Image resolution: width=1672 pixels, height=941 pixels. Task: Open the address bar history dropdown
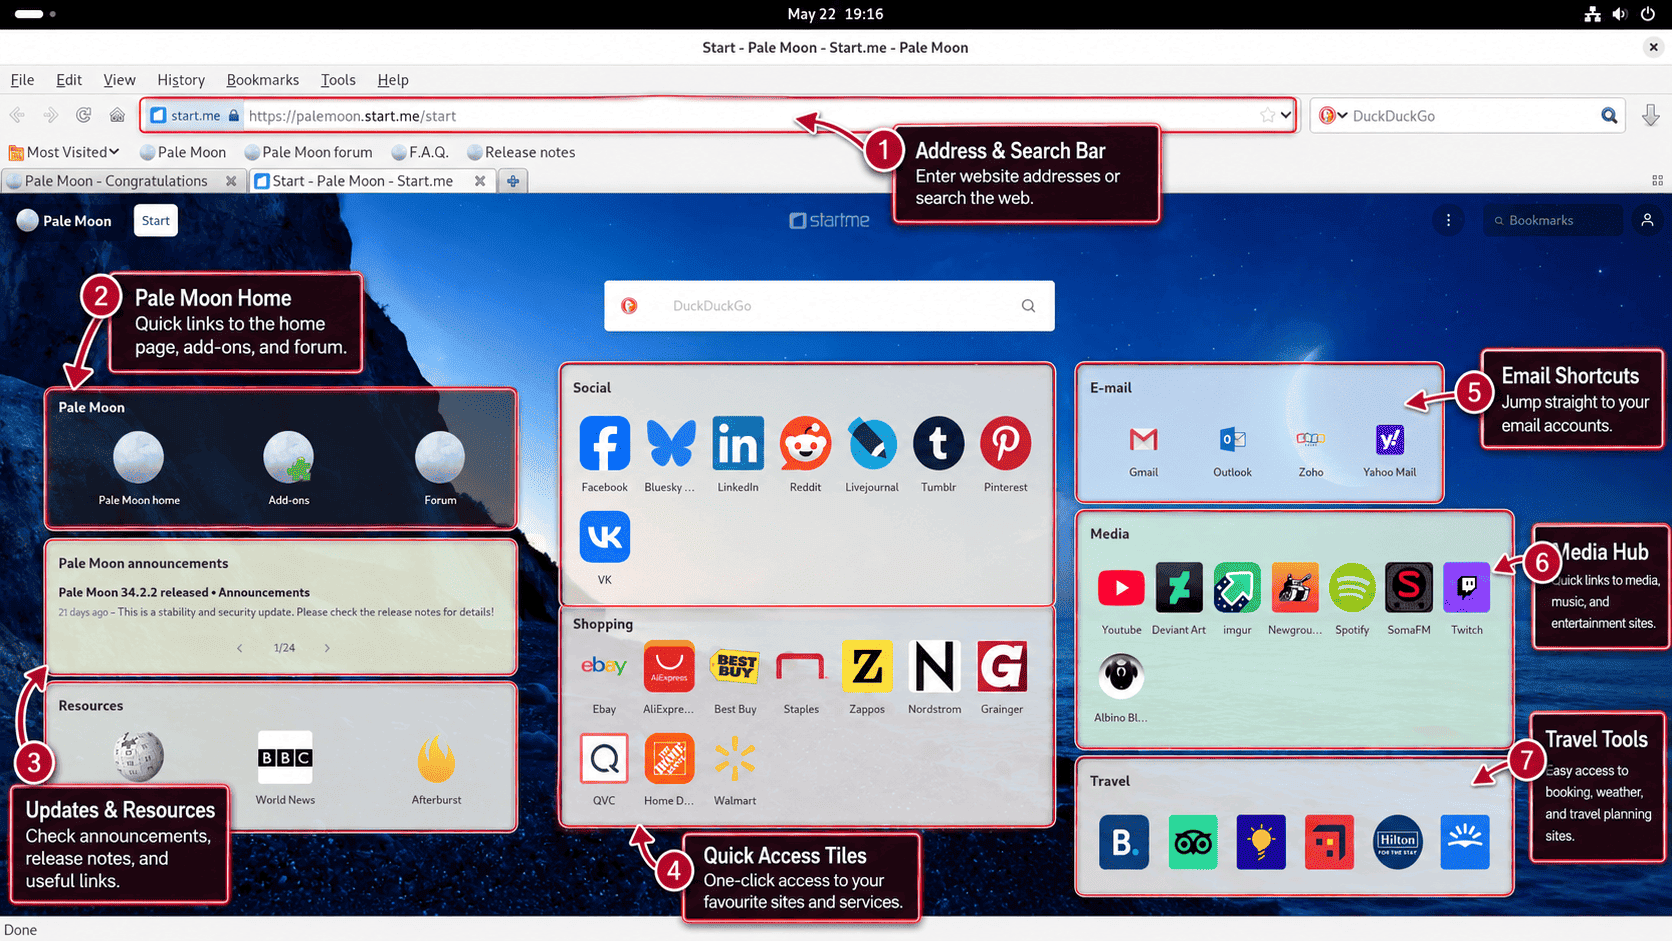[x=1286, y=115]
